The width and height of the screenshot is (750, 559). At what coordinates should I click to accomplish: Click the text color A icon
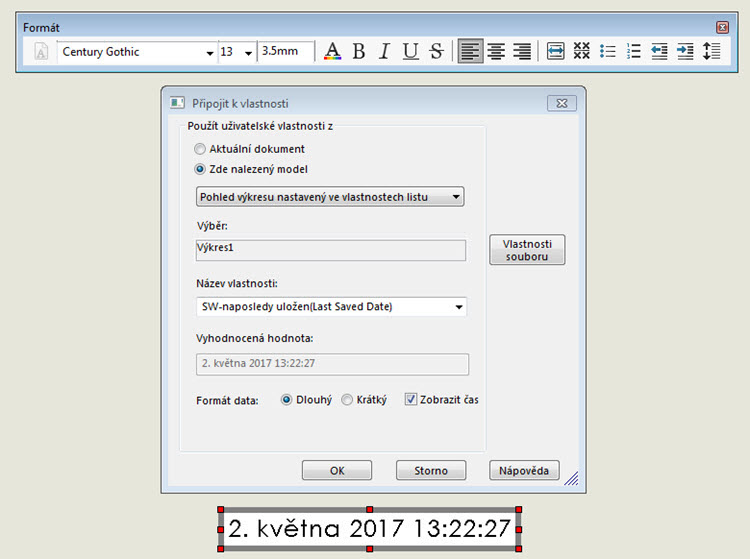332,51
